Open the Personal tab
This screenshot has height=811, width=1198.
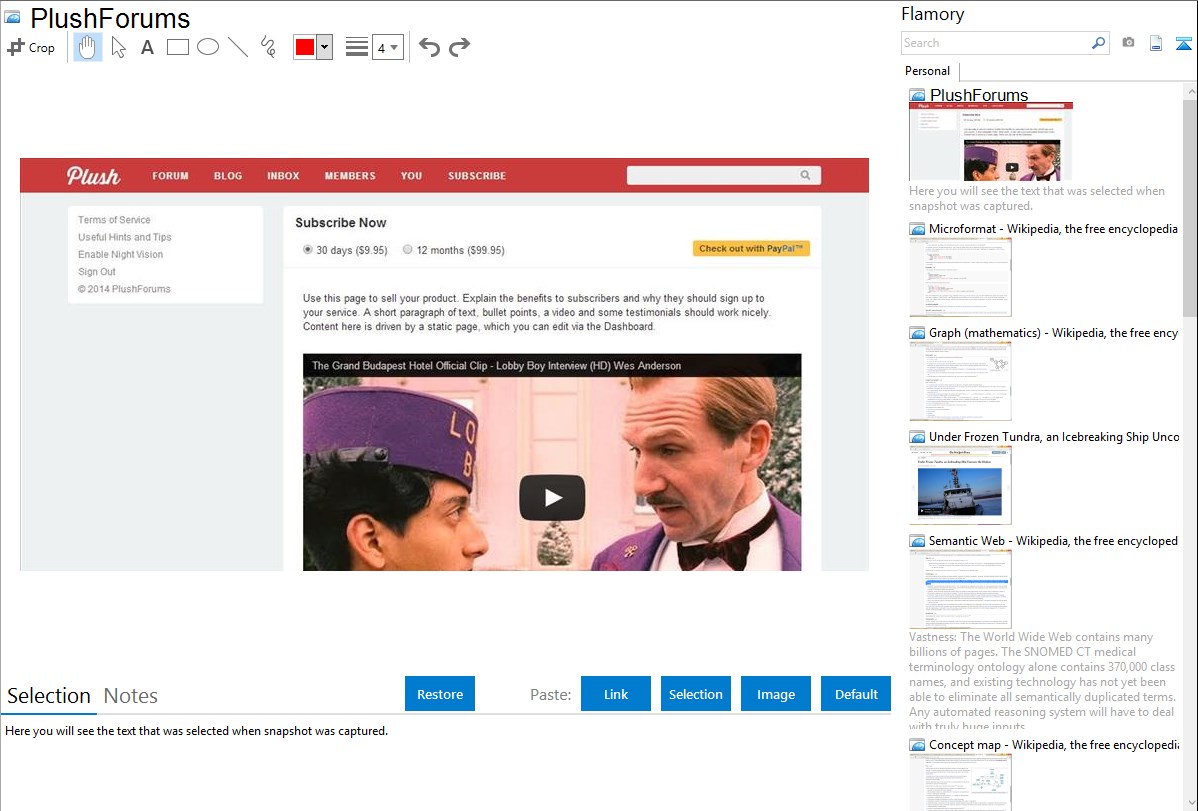[x=927, y=71]
